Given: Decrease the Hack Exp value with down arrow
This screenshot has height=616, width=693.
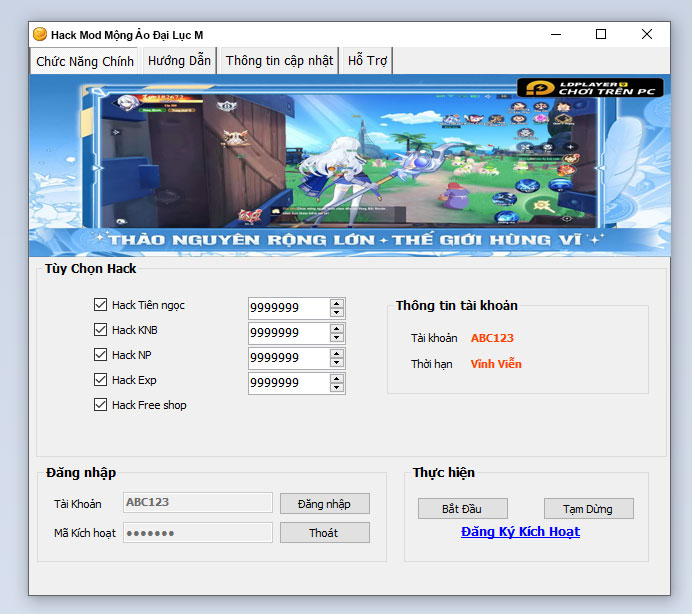Looking at the screenshot, I should tap(337, 388).
